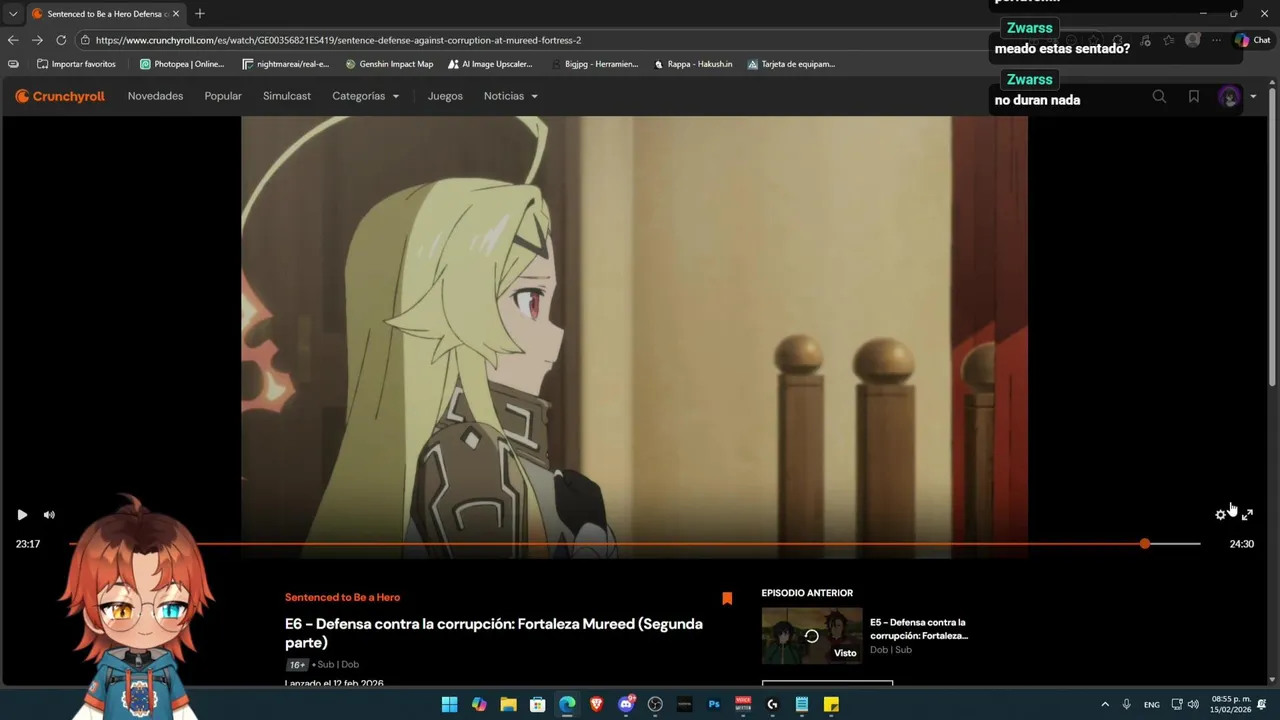This screenshot has width=1280, height=720.
Task: Close the Sentenced to Be a Hero tab
Action: [x=176, y=14]
